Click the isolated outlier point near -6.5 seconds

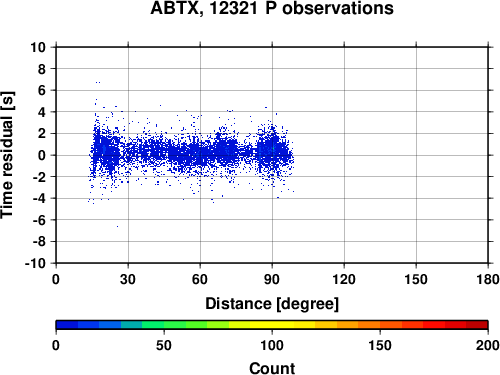(117, 226)
